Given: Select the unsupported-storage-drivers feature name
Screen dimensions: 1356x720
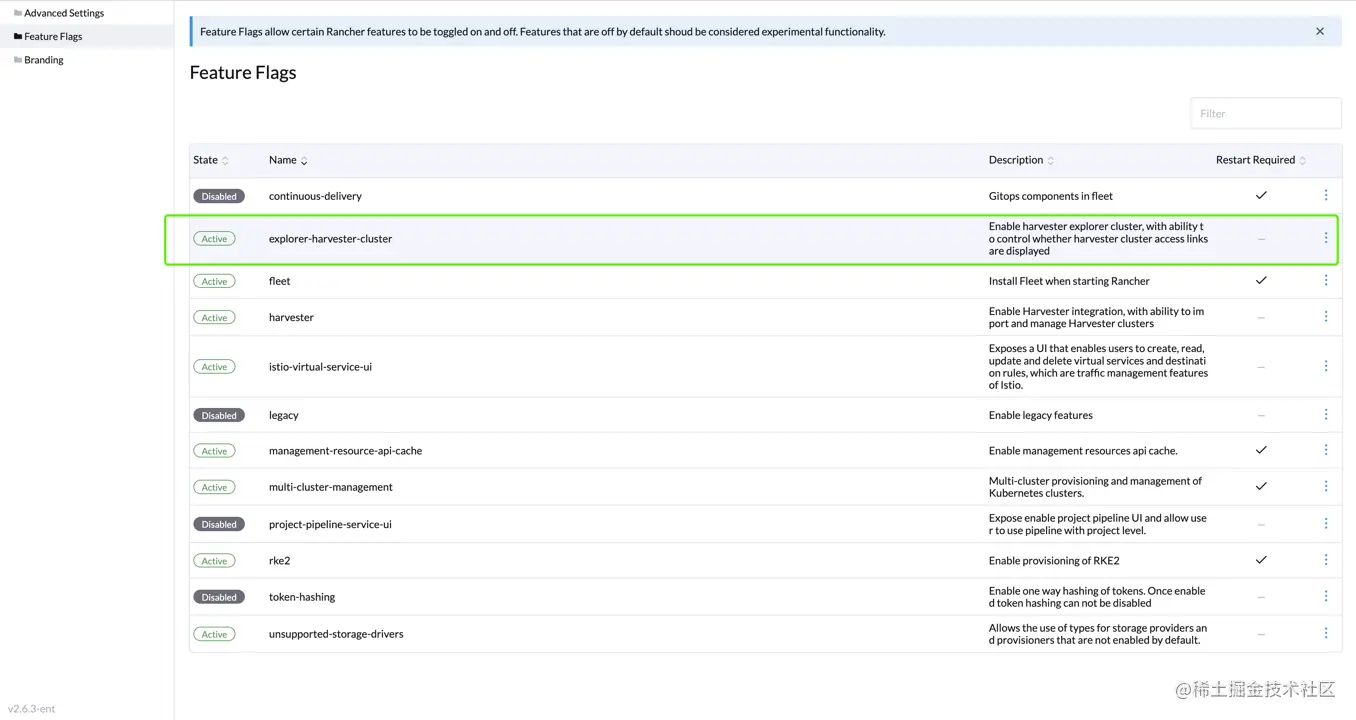Looking at the screenshot, I should 336,634.
